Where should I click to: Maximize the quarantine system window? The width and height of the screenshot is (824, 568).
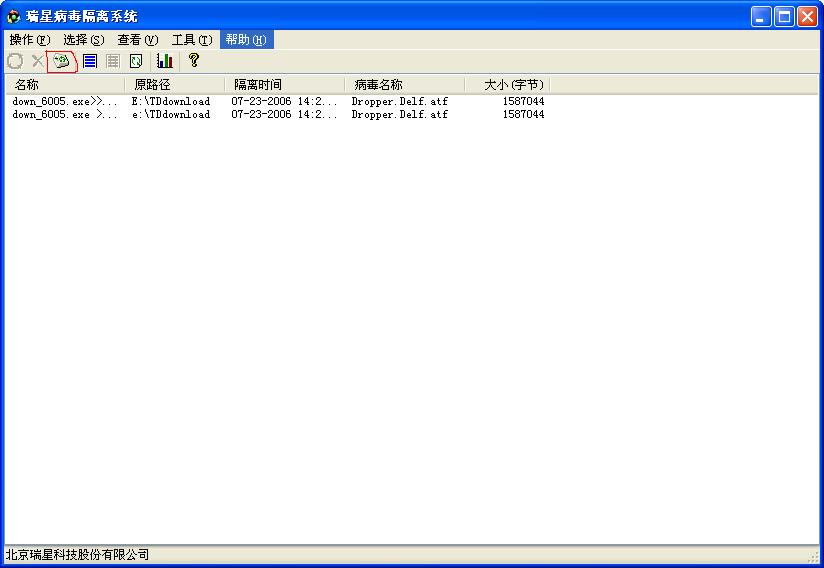click(x=784, y=17)
